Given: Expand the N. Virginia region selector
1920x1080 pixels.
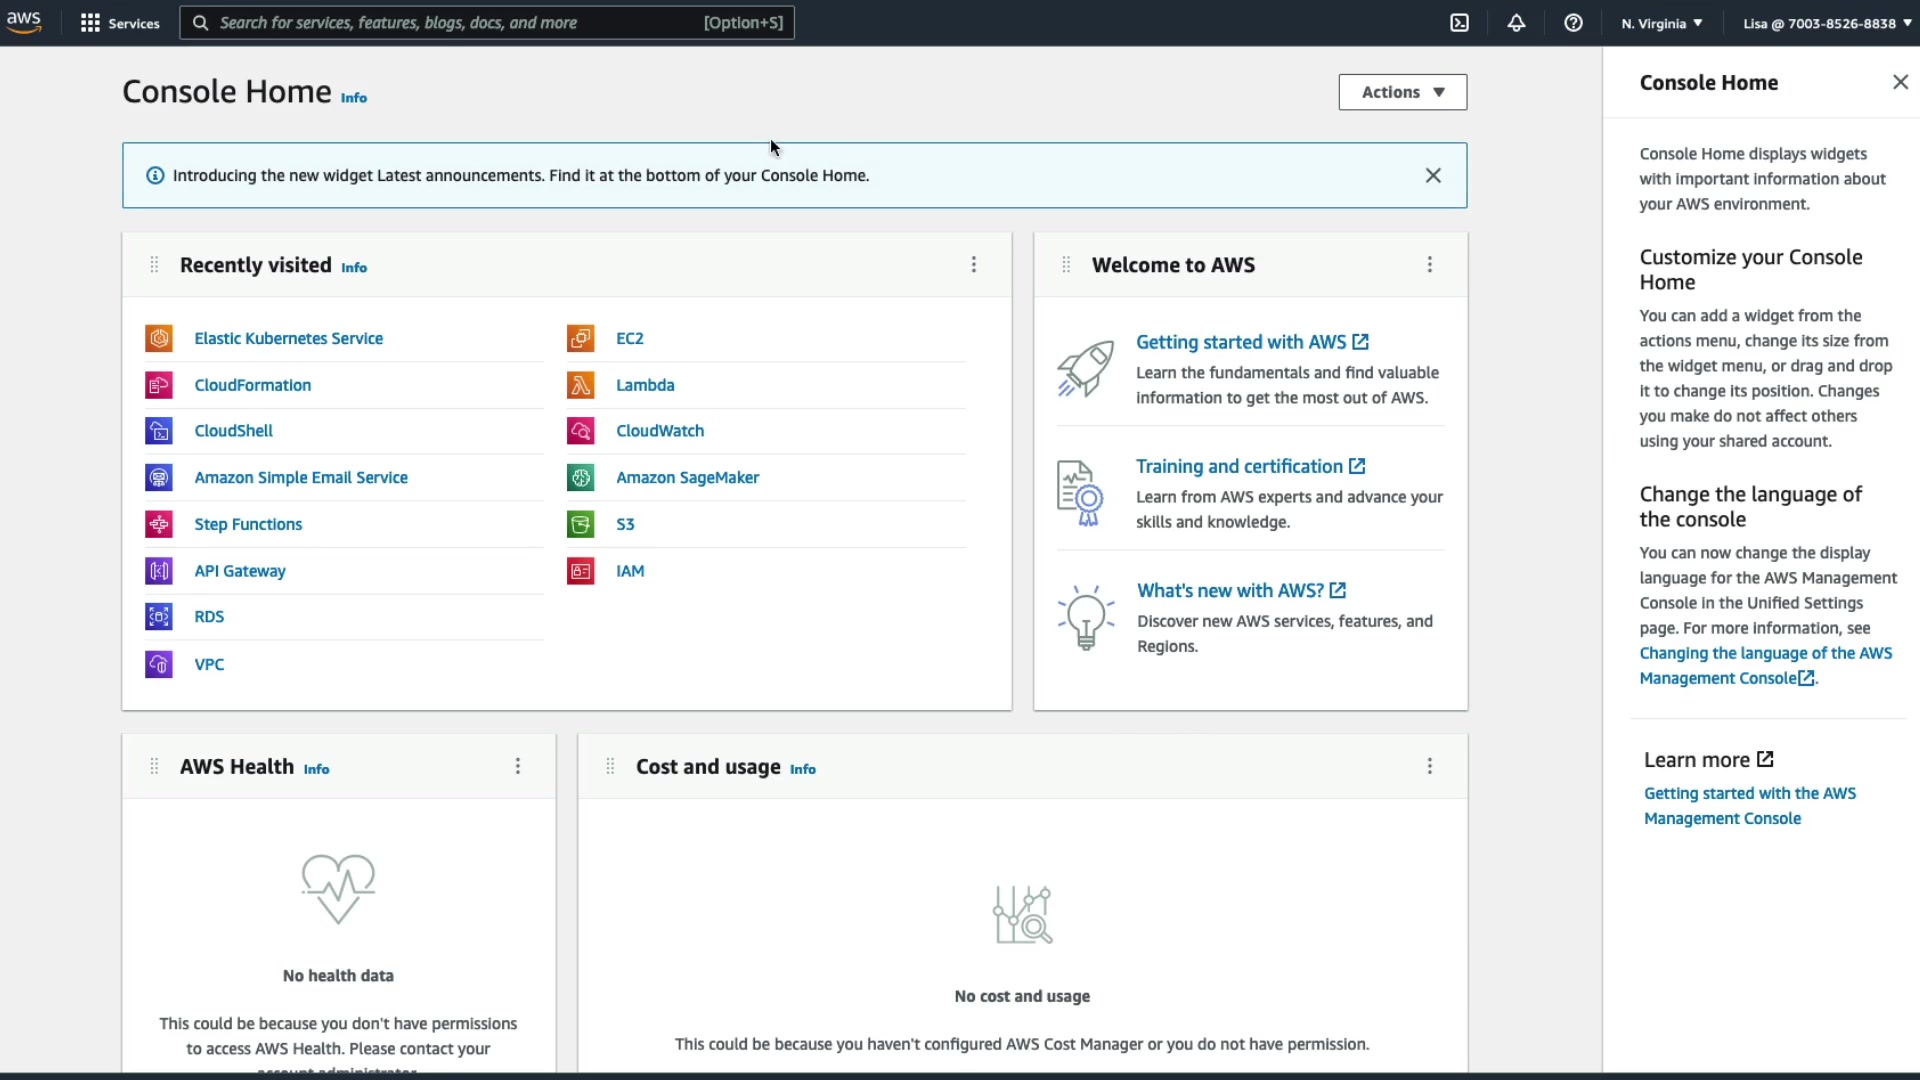Looking at the screenshot, I should click(1661, 23).
